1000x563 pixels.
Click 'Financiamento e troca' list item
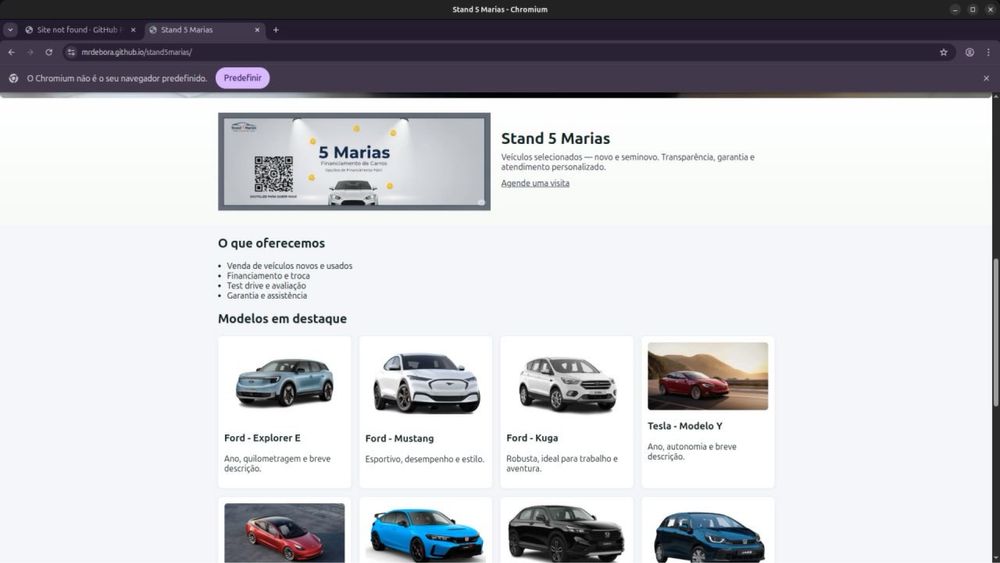click(x=268, y=276)
